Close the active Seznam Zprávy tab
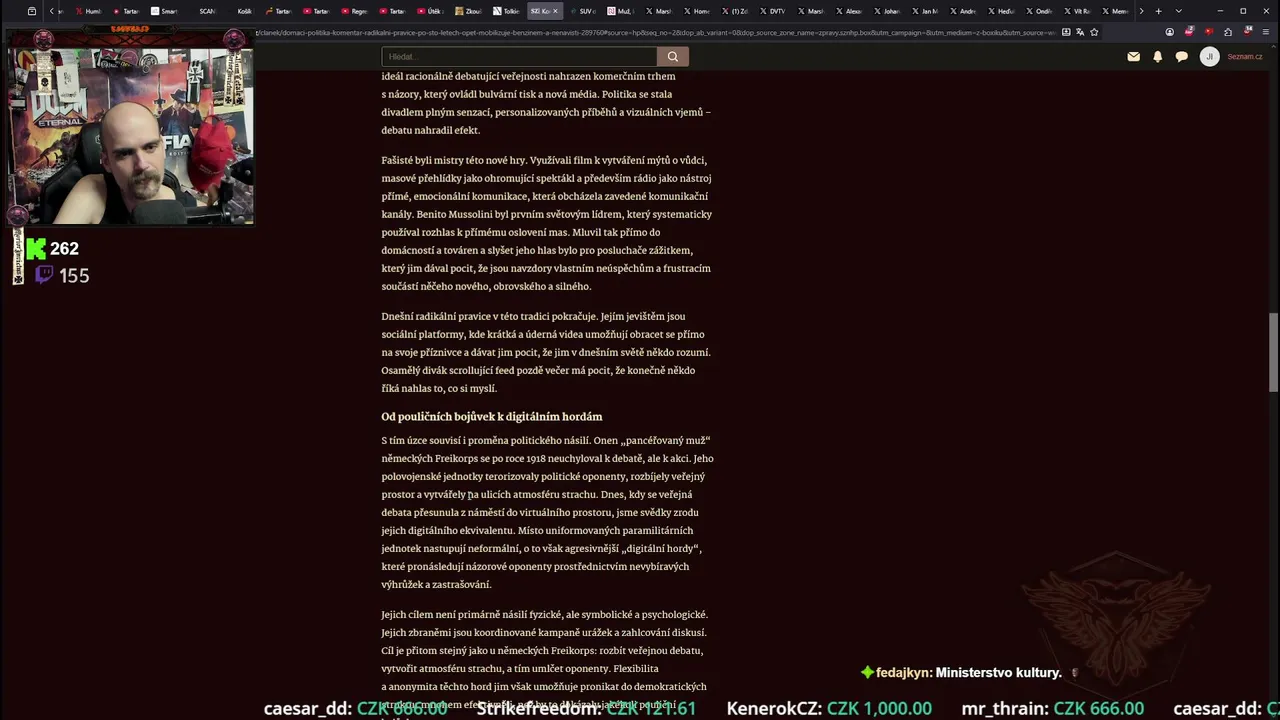This screenshot has width=1280, height=720. [x=556, y=11]
